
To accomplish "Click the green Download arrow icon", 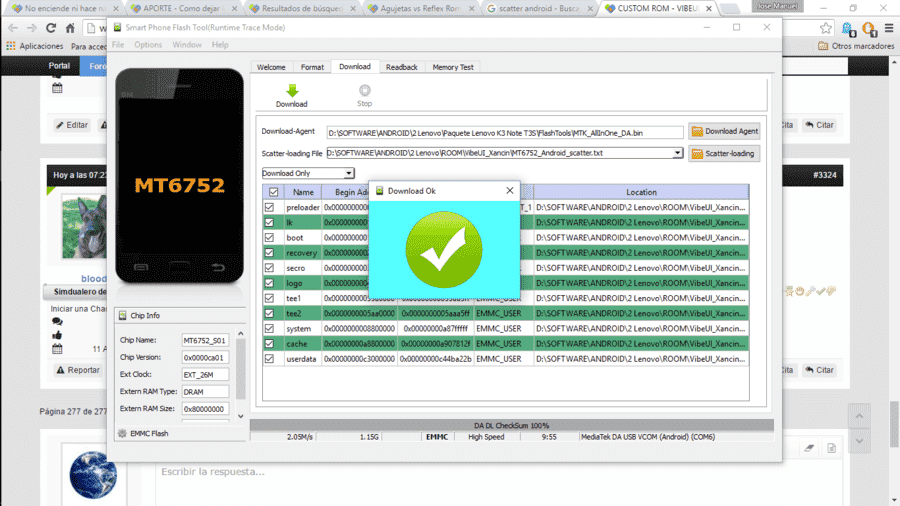I will point(292,91).
